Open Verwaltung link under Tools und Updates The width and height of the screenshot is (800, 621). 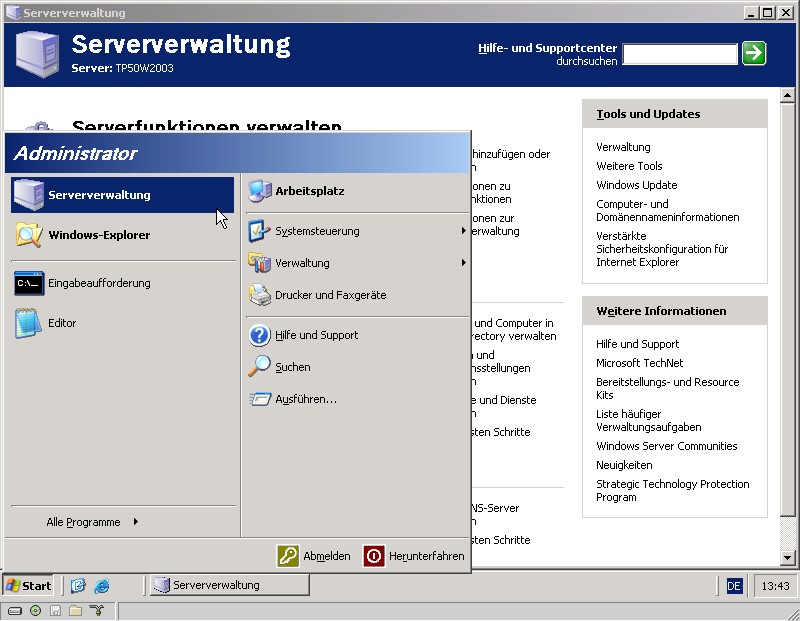[x=623, y=147]
